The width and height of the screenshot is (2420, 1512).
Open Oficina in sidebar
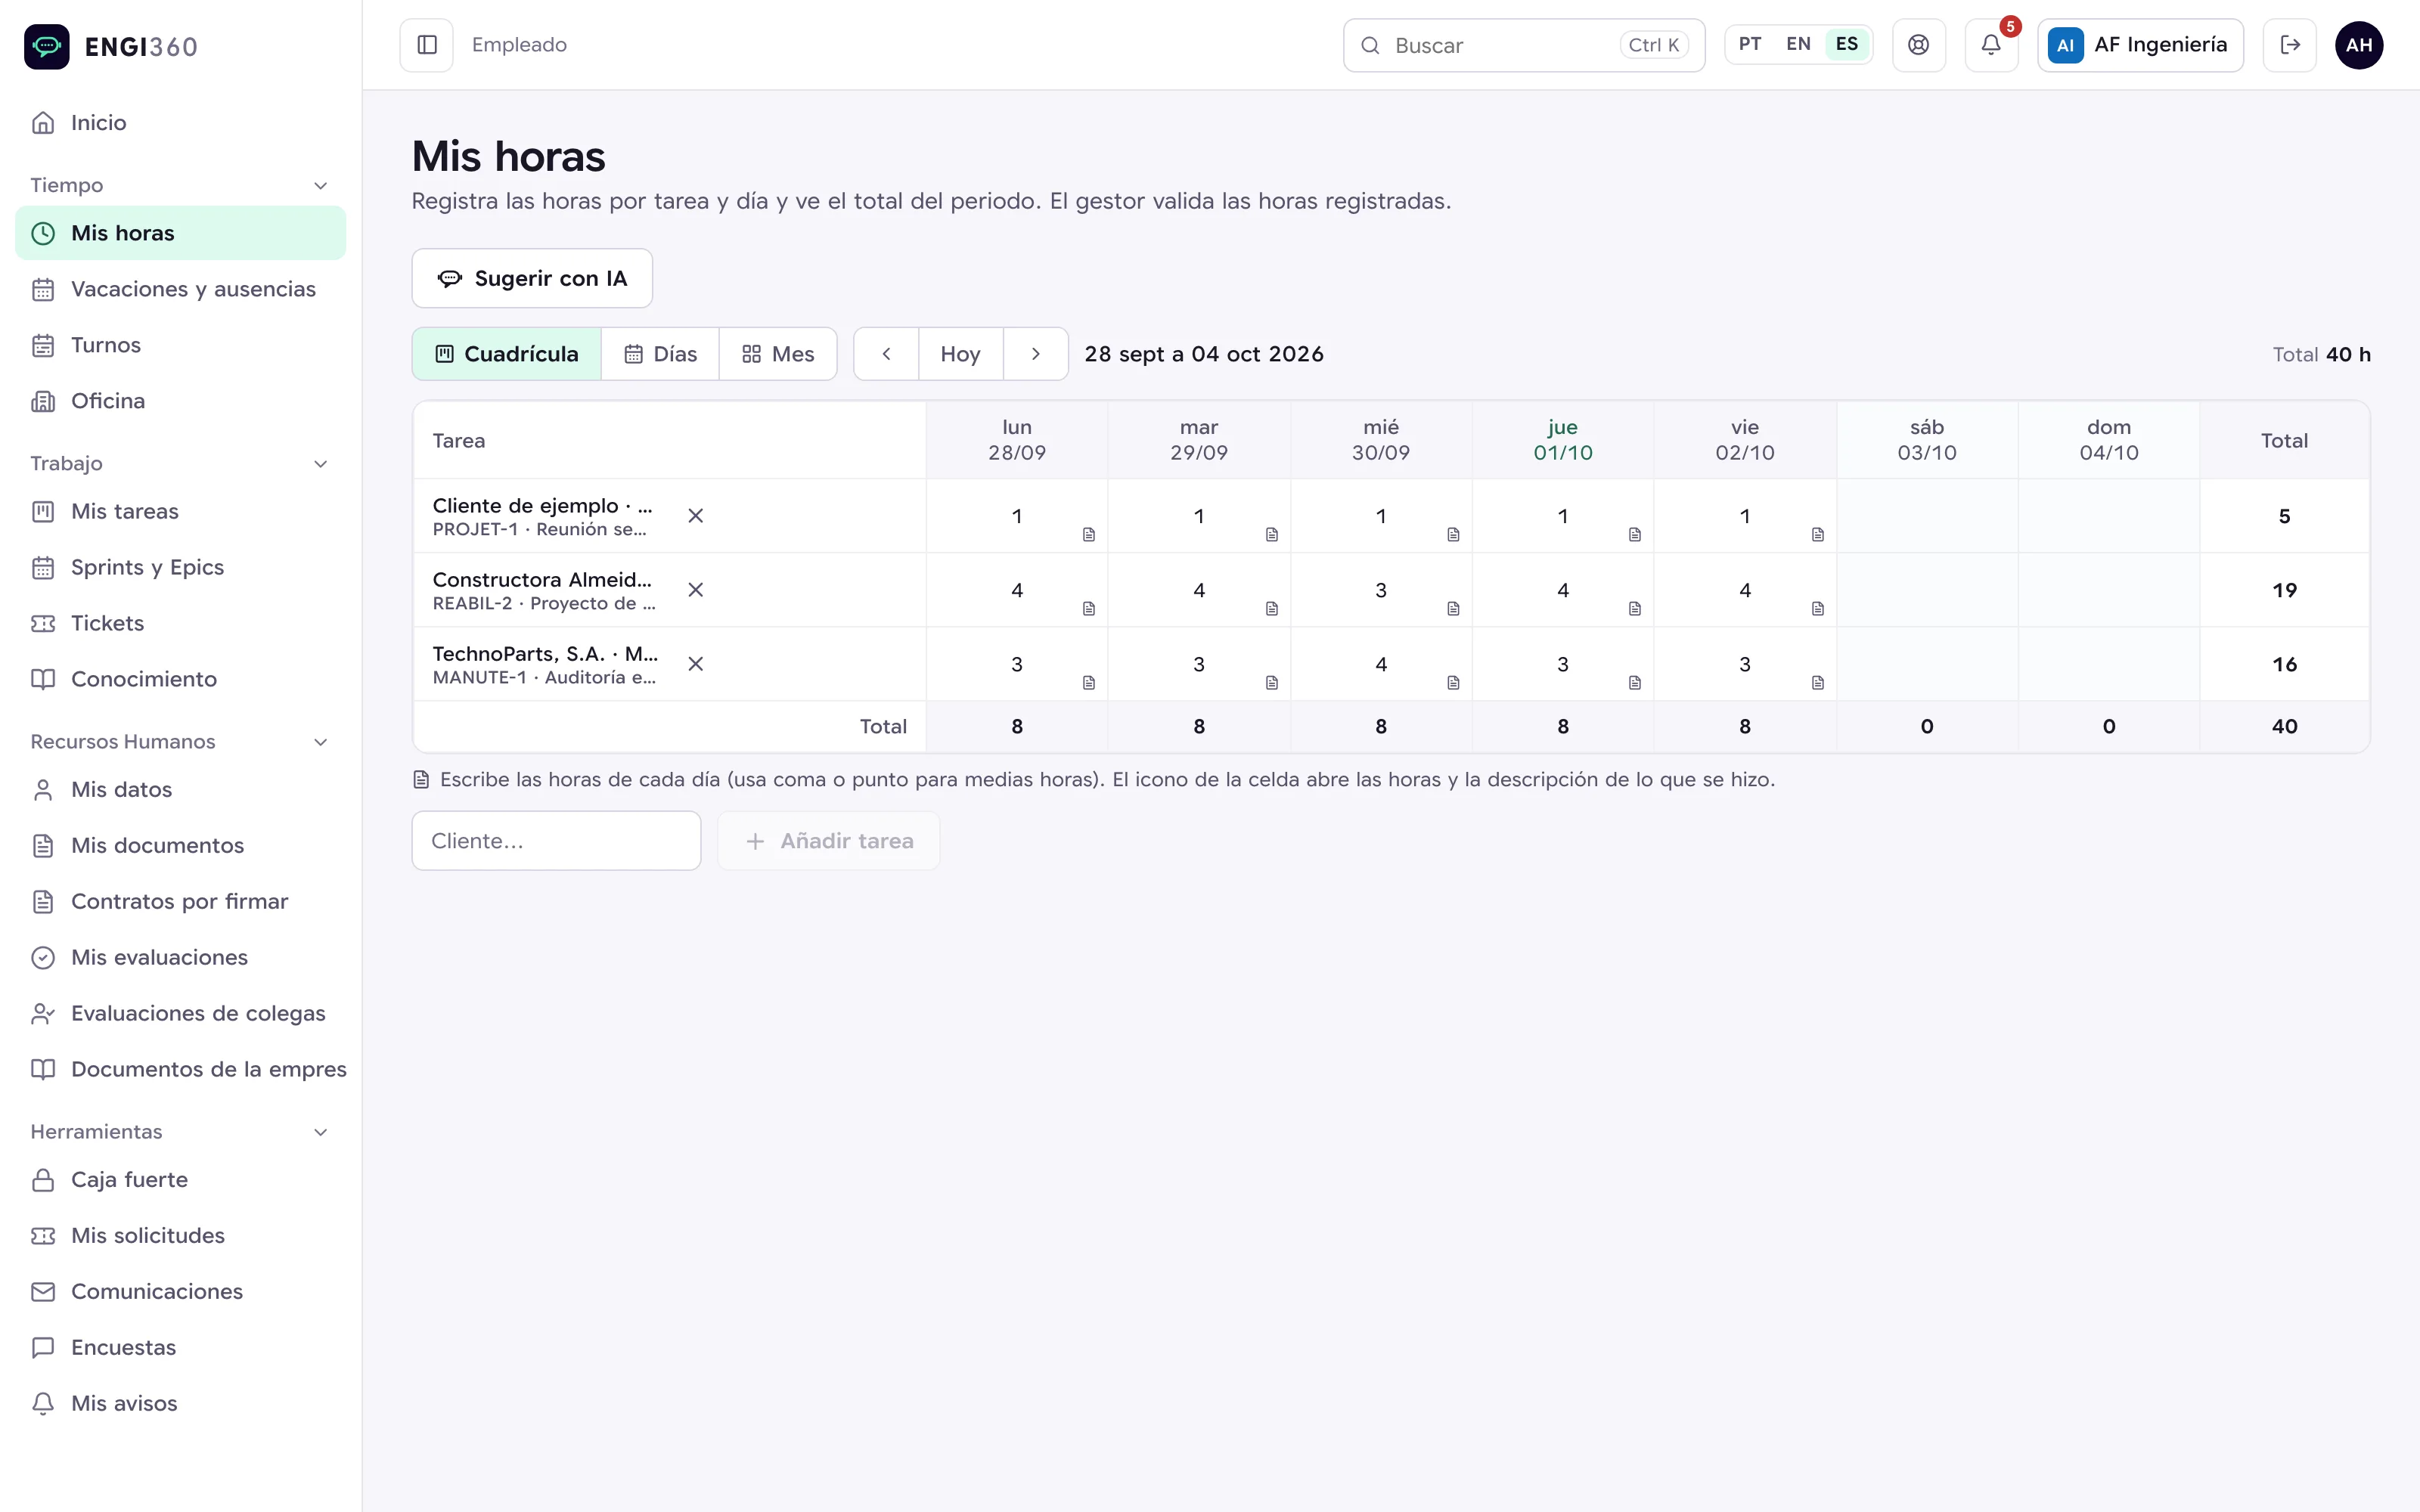[181, 401]
